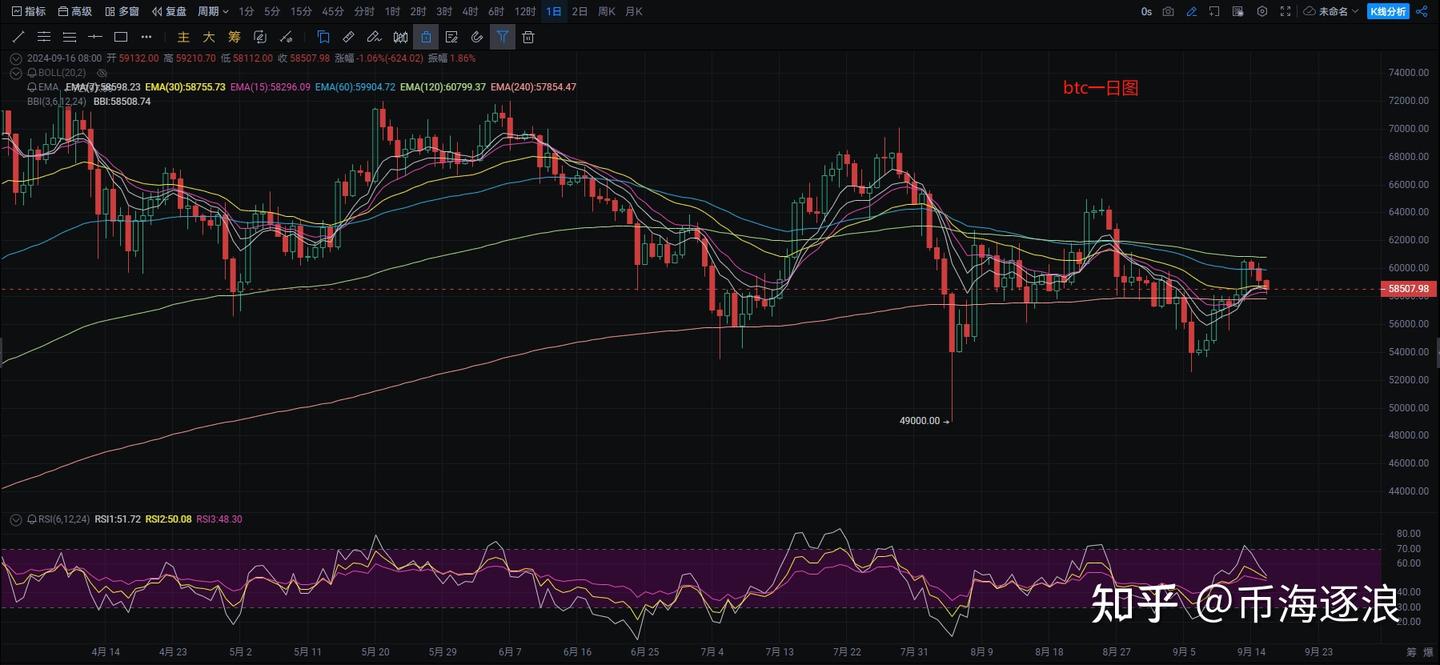Share the chart with share icon
1440x665 pixels.
(x=1422, y=11)
